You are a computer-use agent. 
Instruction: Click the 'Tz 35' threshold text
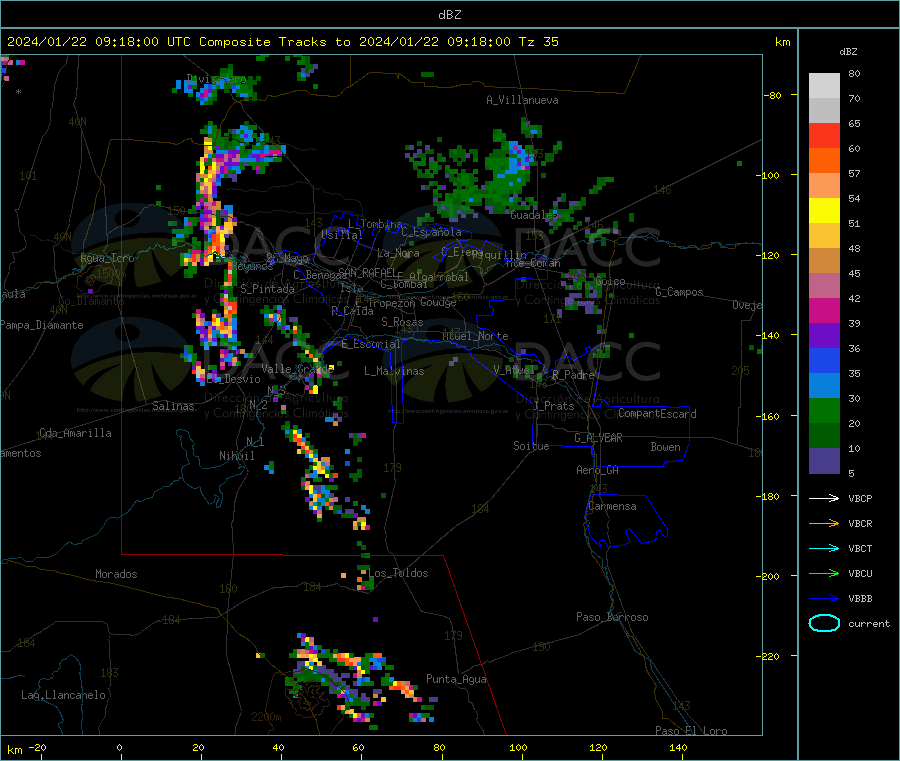(538, 42)
